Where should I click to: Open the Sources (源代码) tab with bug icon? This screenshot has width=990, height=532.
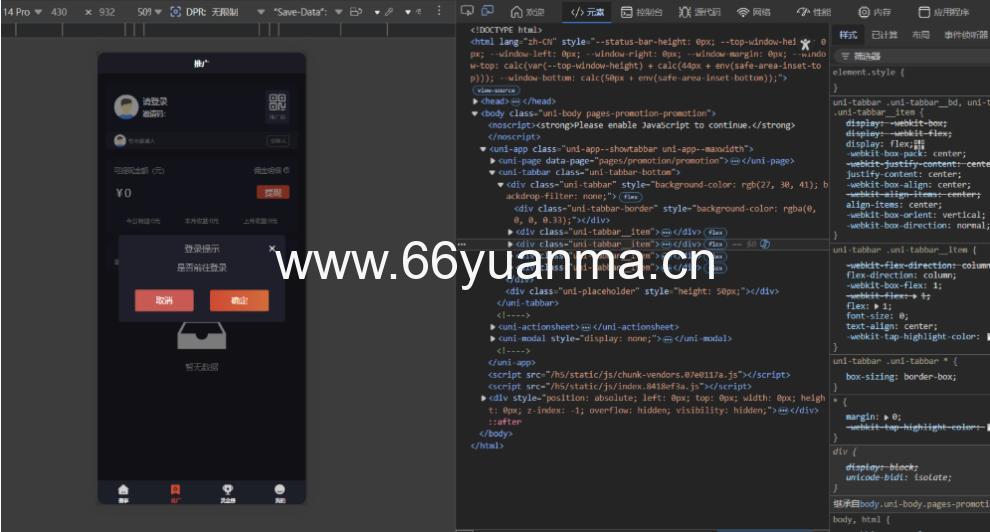pos(699,12)
